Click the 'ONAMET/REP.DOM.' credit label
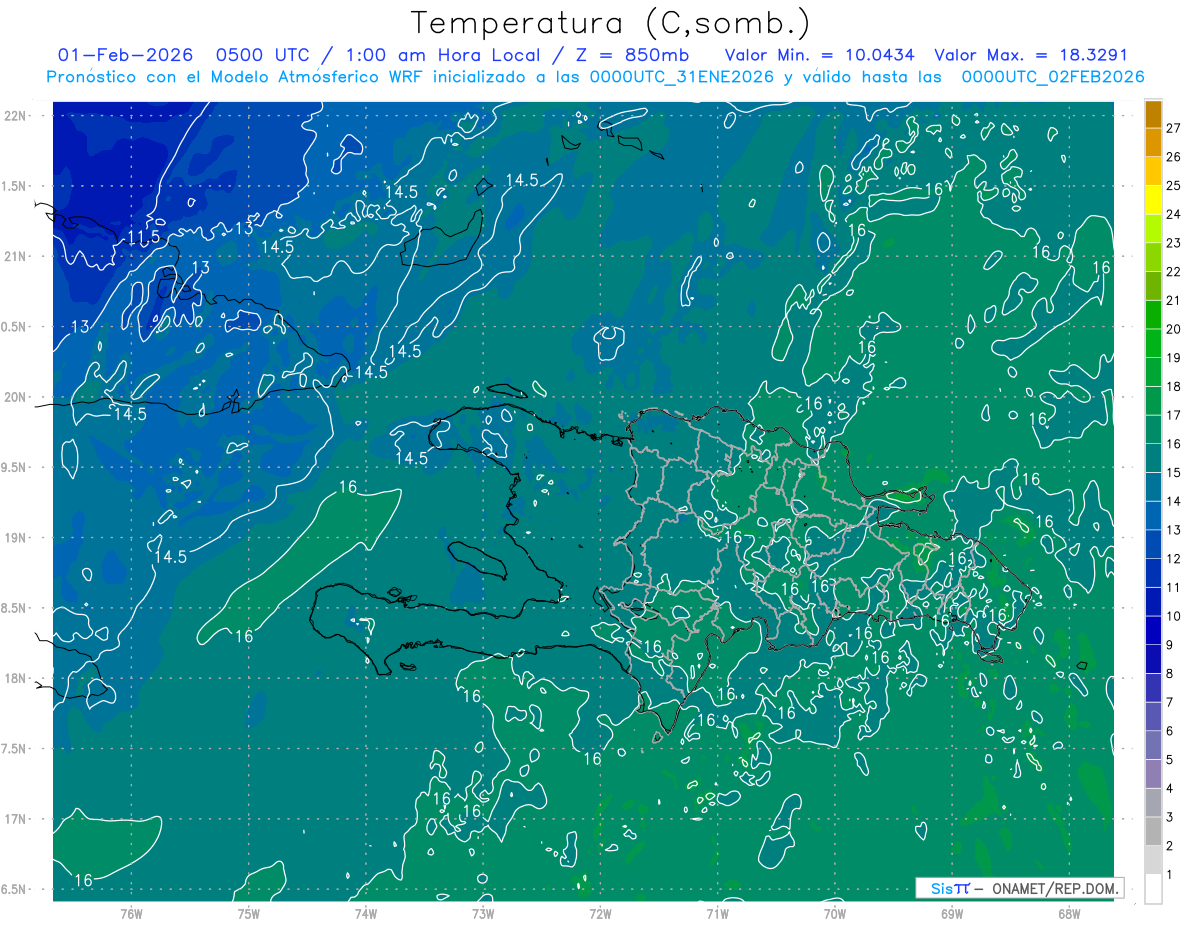 pos(1055,888)
